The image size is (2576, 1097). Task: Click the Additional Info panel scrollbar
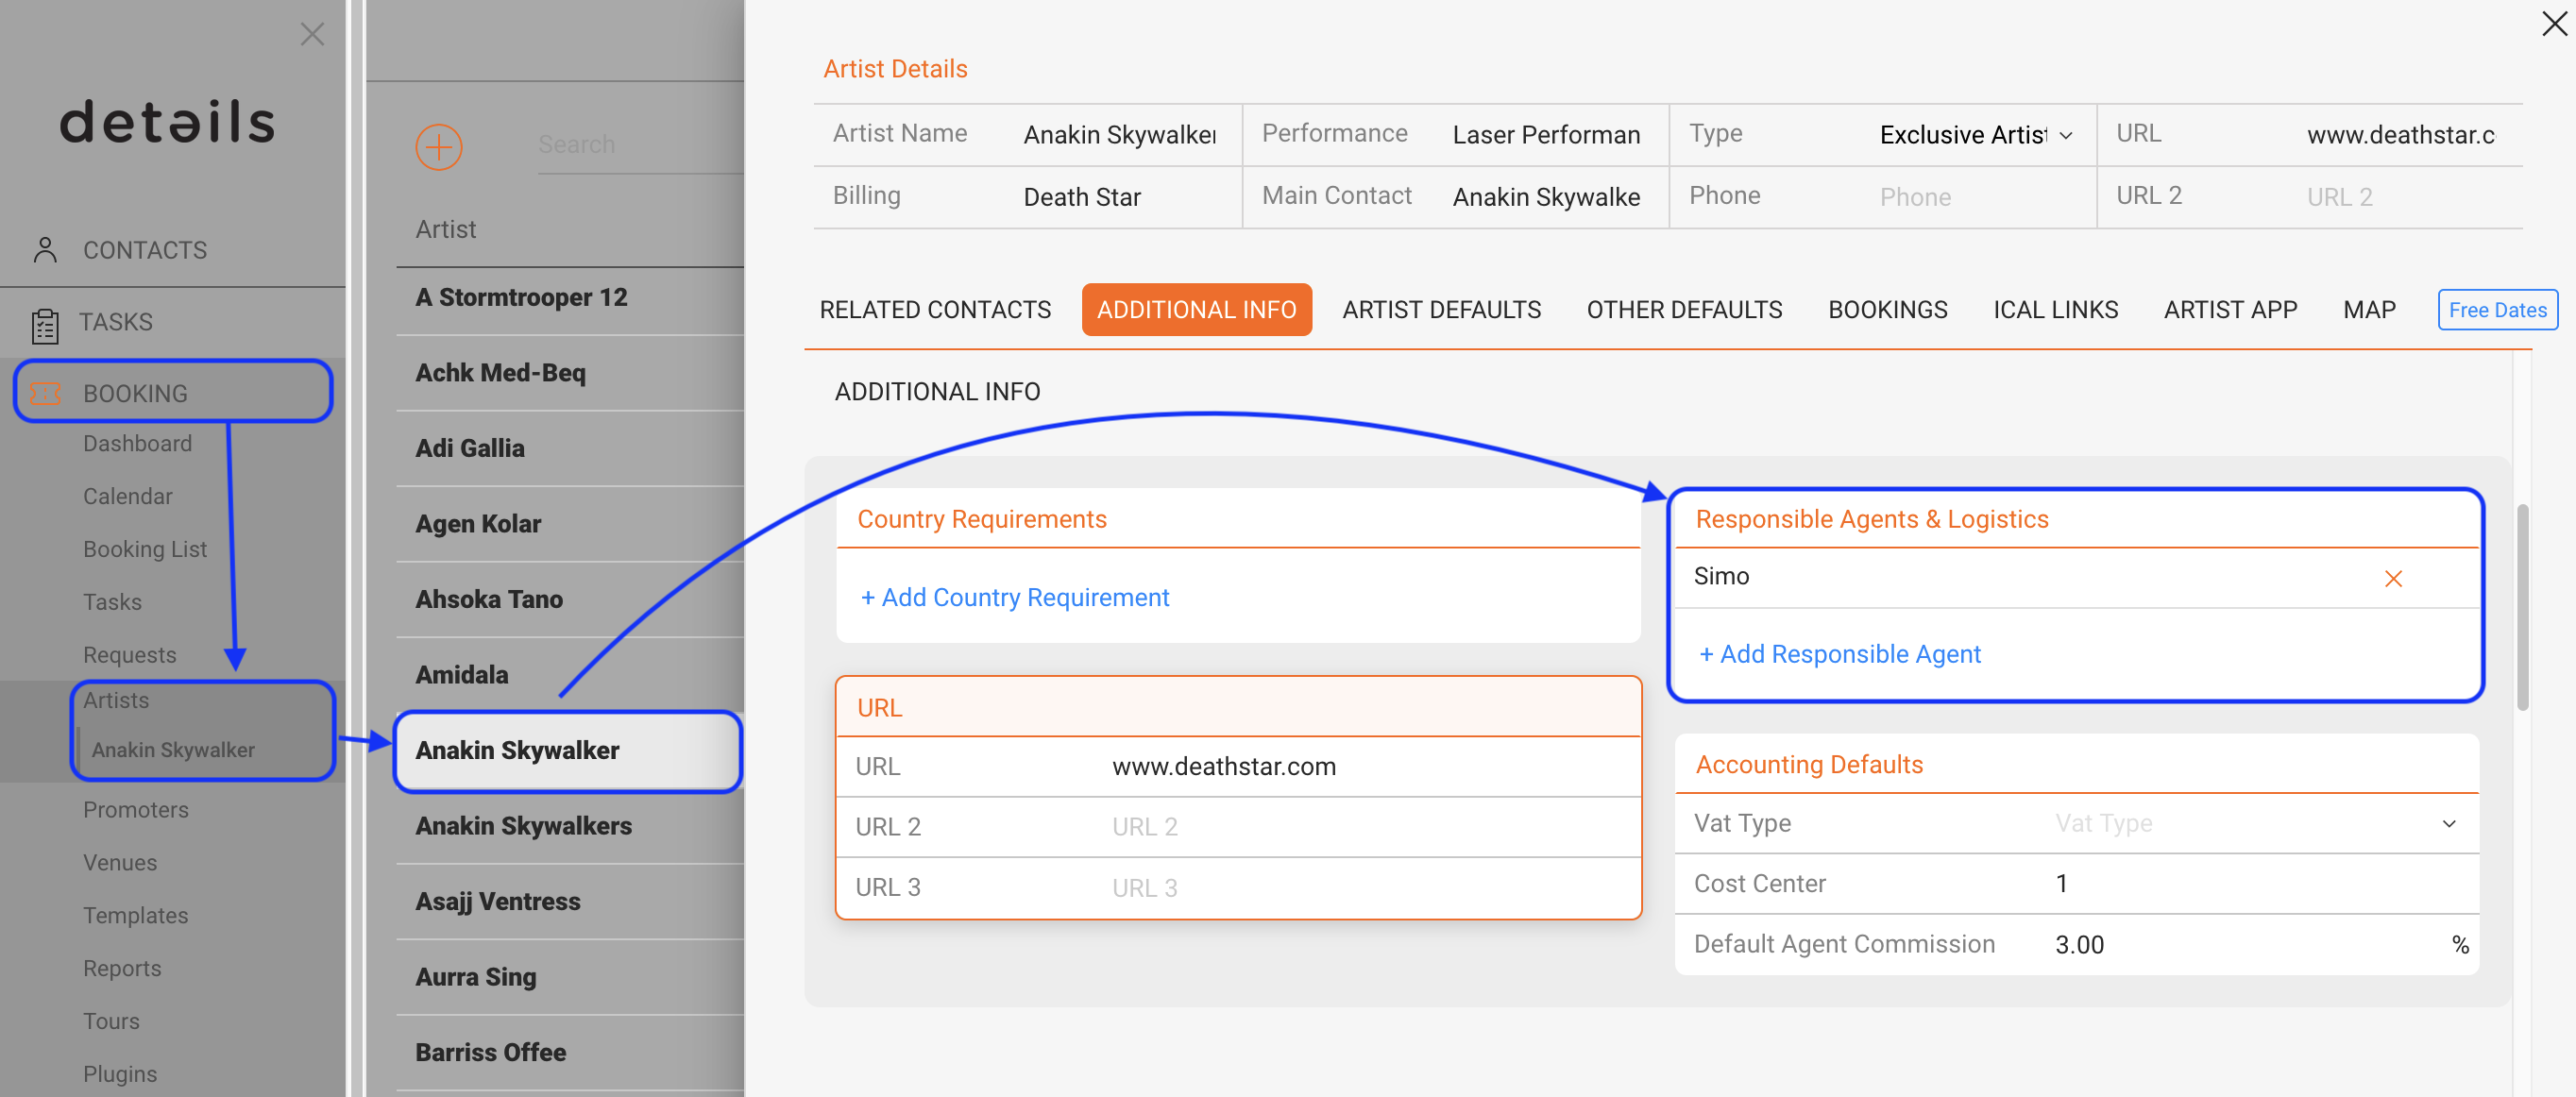coord(2522,609)
